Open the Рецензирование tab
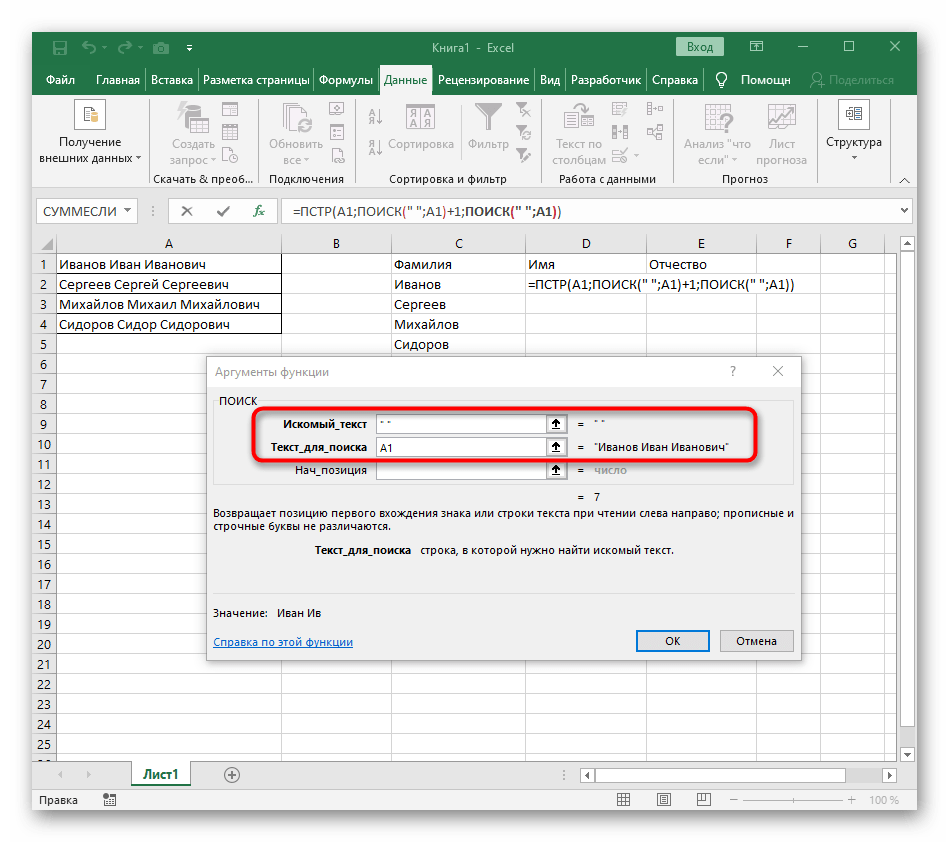This screenshot has height=842, width=949. tap(484, 80)
